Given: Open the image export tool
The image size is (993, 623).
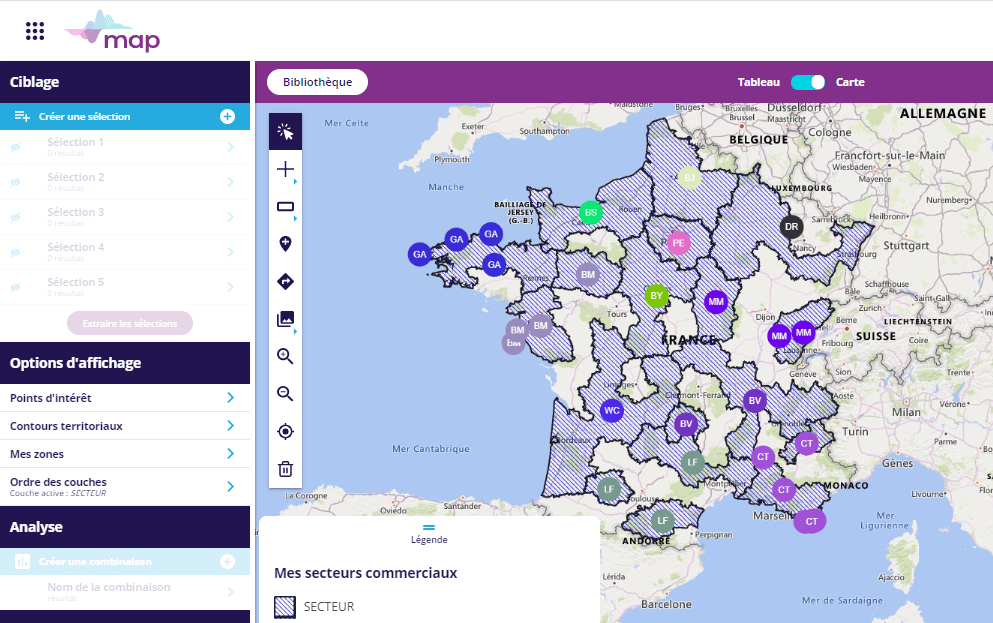Looking at the screenshot, I should click(x=286, y=318).
